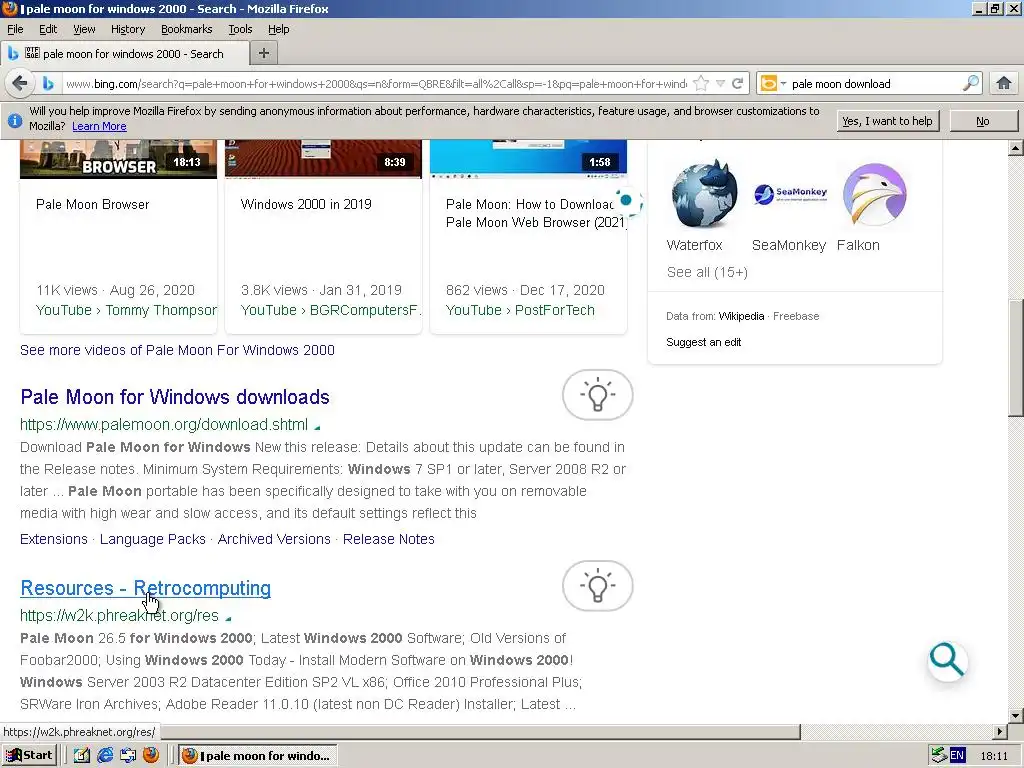
Task: Click the lightbulb next to Pale Moon downloads
Action: [598, 394]
